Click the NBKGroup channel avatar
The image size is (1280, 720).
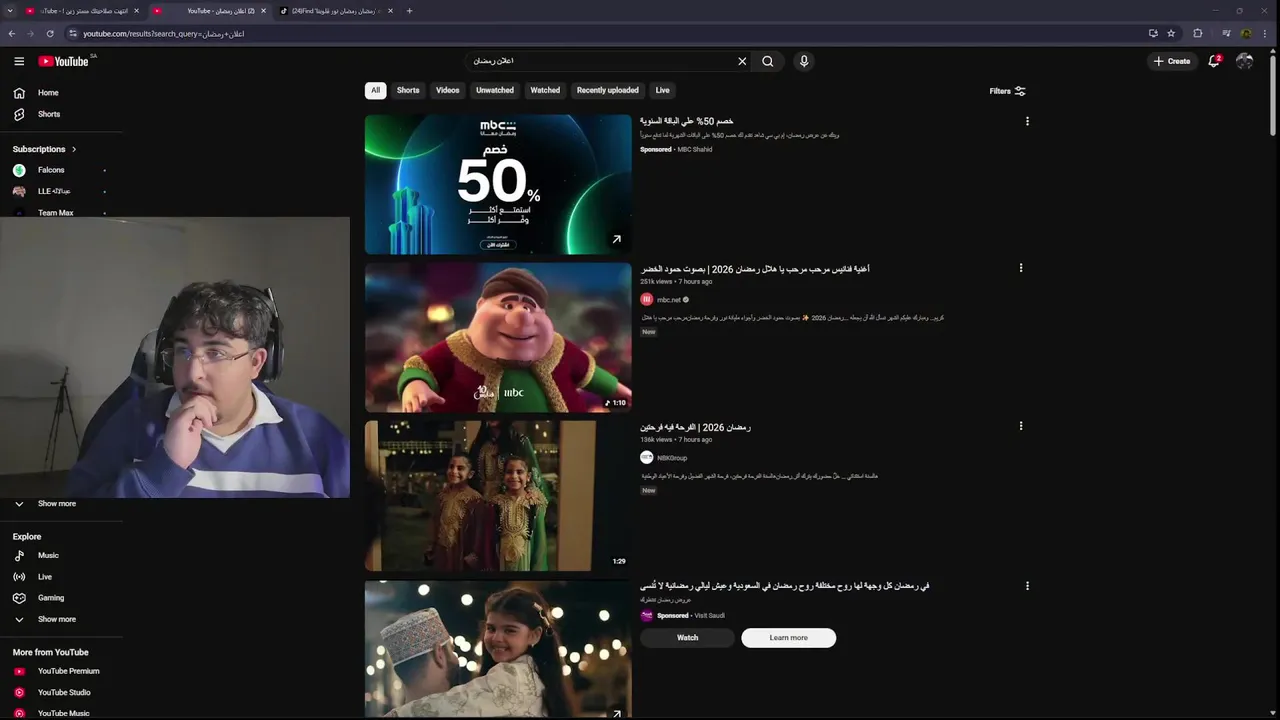point(647,457)
